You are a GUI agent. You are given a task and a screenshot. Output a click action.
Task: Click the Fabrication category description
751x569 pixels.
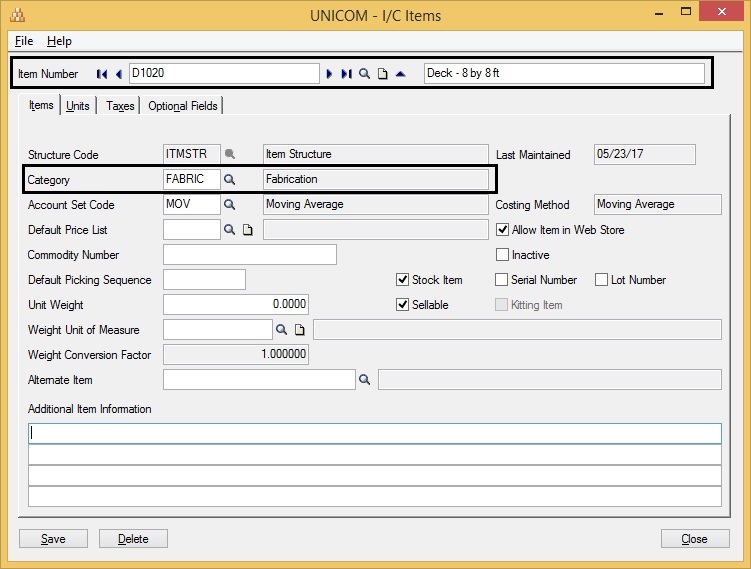coord(376,179)
